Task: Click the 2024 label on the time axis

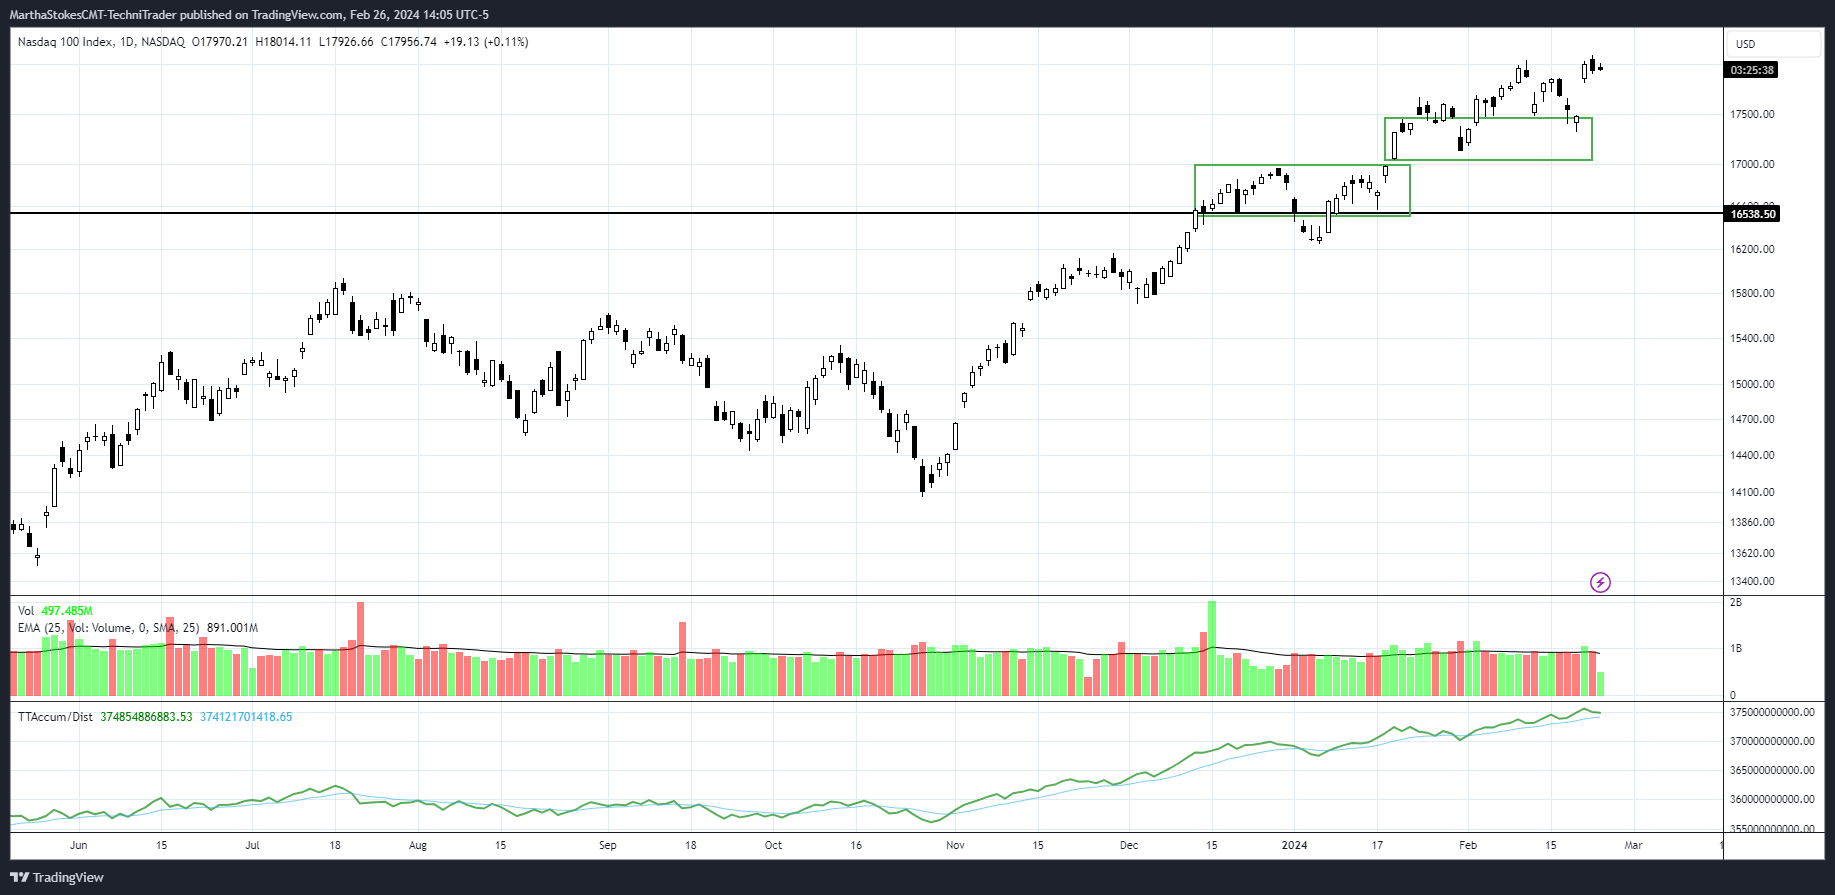Action: [1295, 845]
